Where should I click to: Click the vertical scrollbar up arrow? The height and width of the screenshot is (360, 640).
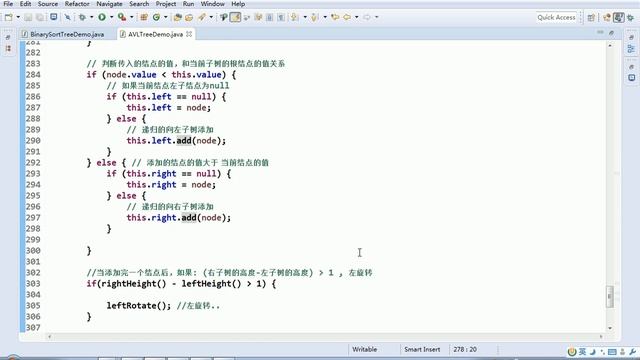tap(610, 45)
